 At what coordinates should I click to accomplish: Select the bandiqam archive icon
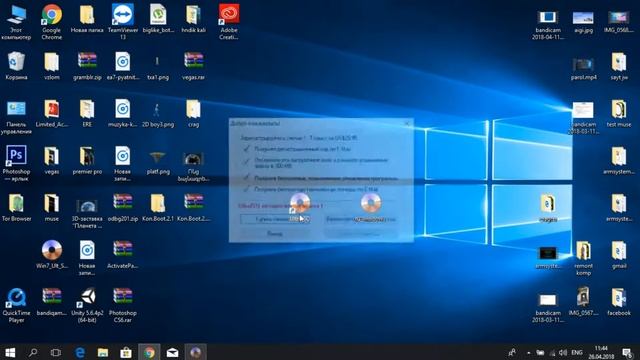click(51, 302)
